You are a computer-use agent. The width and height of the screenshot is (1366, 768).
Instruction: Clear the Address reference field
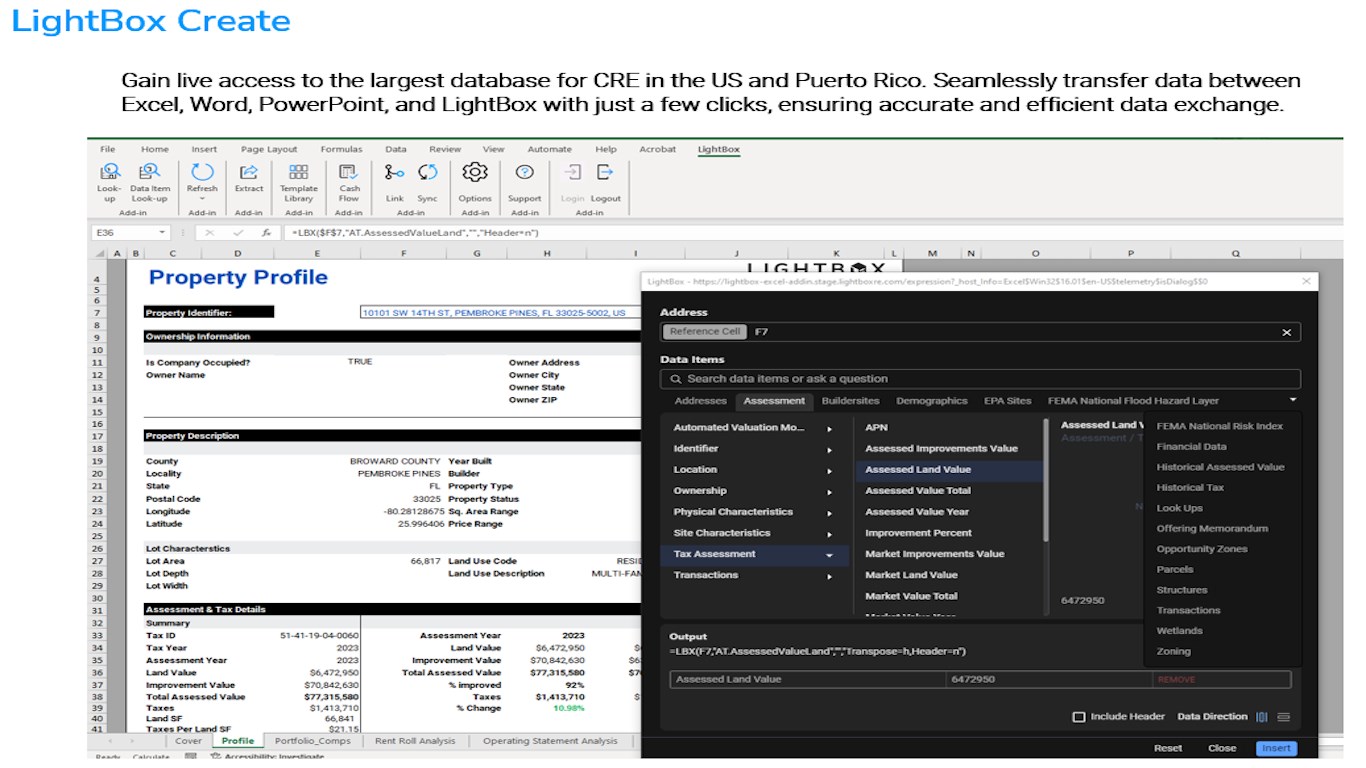pyautogui.click(x=1287, y=332)
